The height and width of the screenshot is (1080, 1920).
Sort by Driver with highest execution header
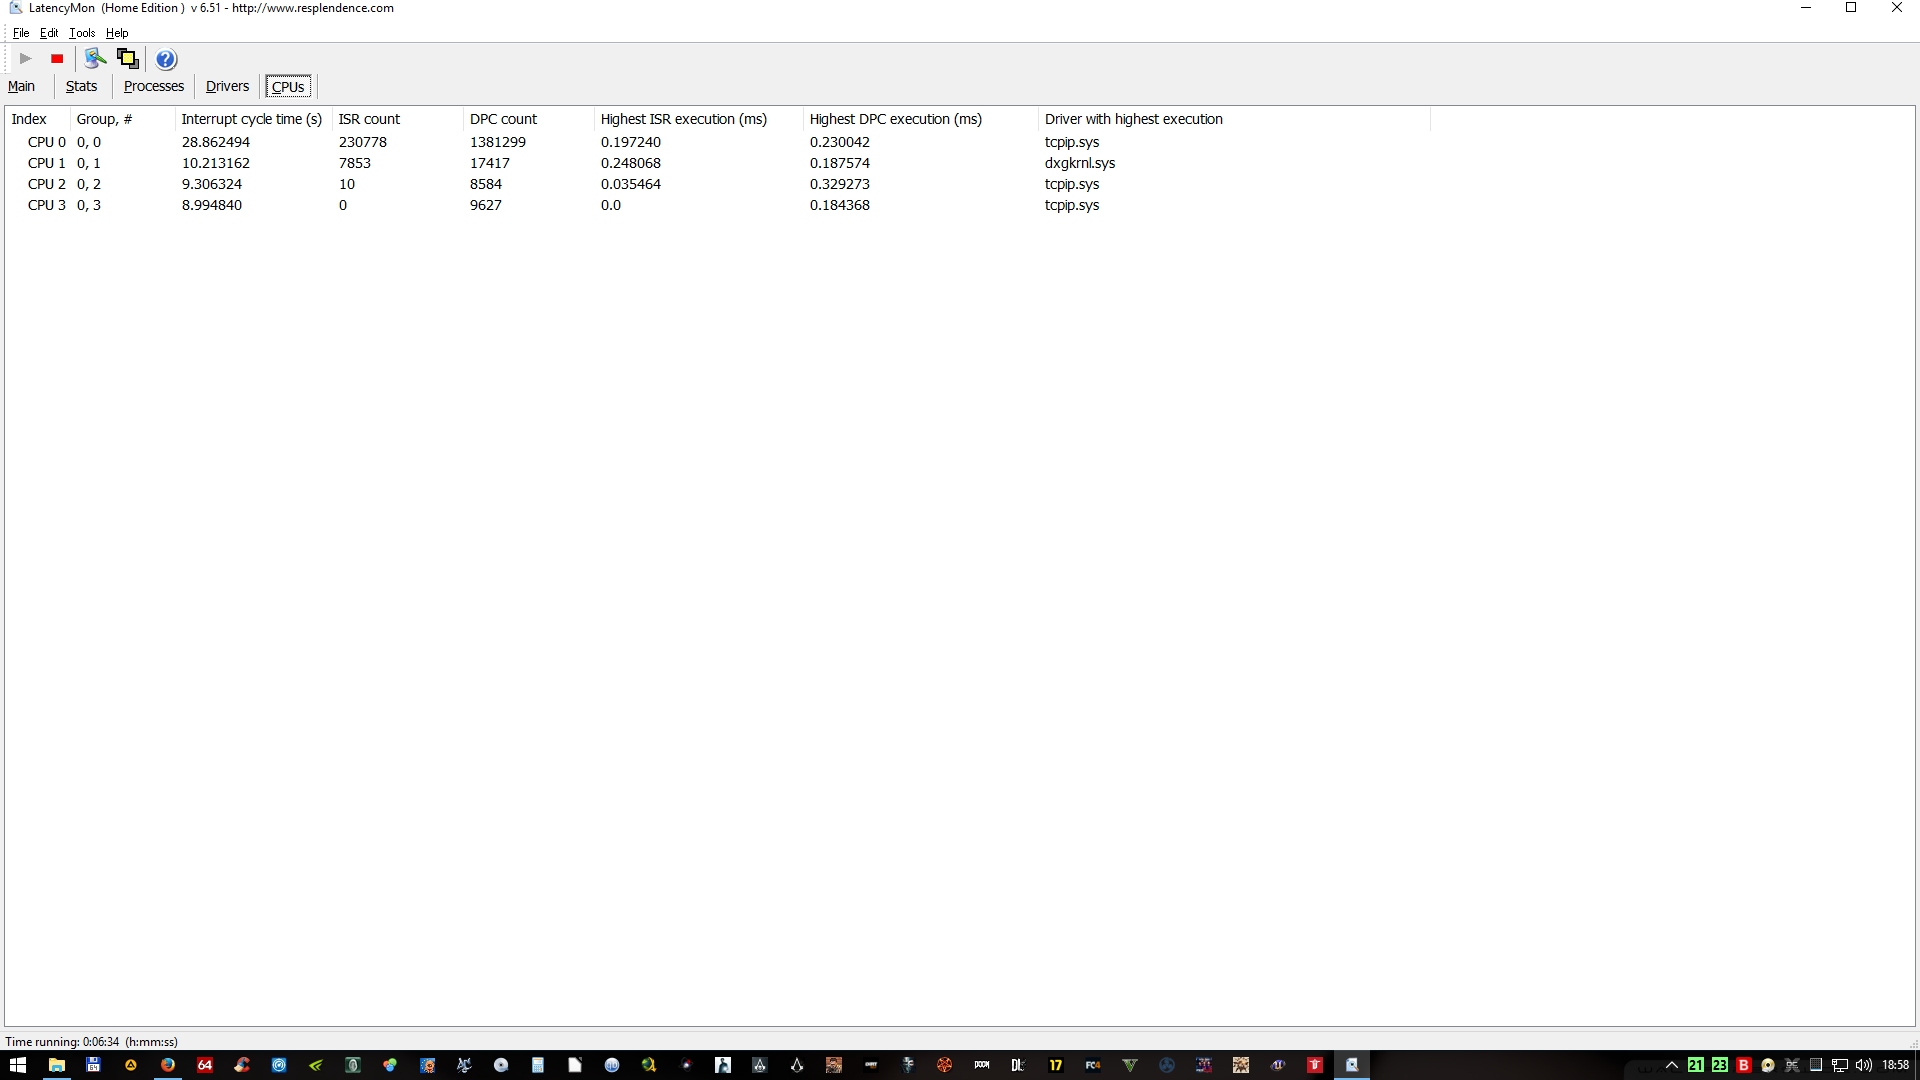(1133, 119)
